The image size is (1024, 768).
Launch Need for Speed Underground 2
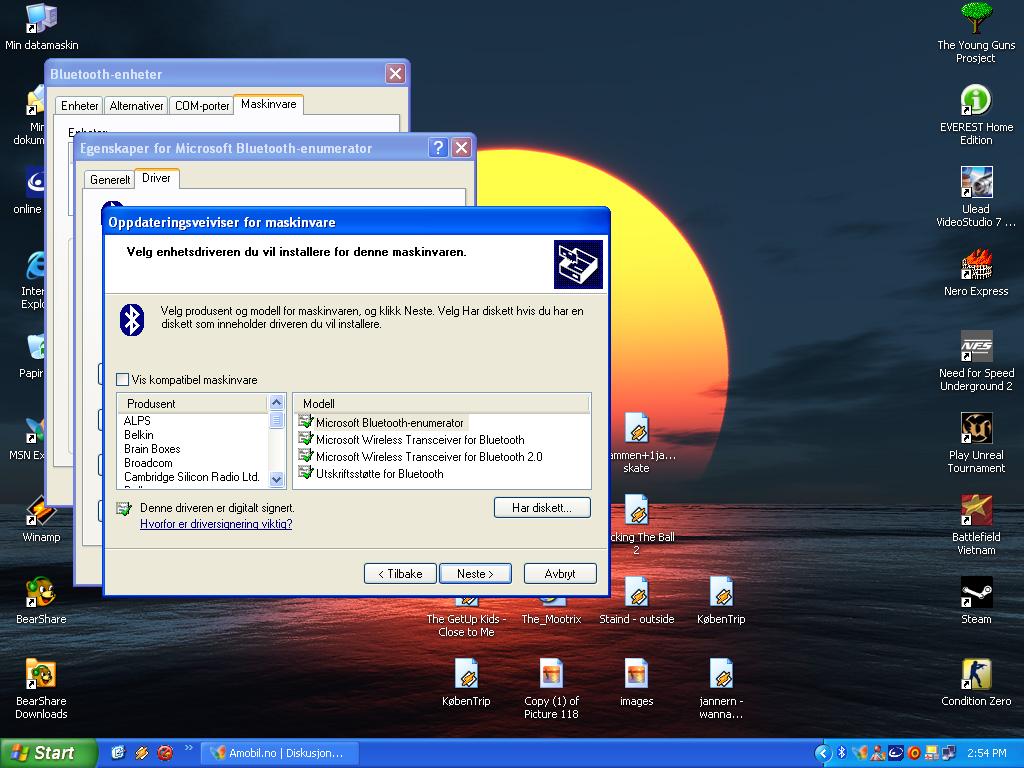976,360
